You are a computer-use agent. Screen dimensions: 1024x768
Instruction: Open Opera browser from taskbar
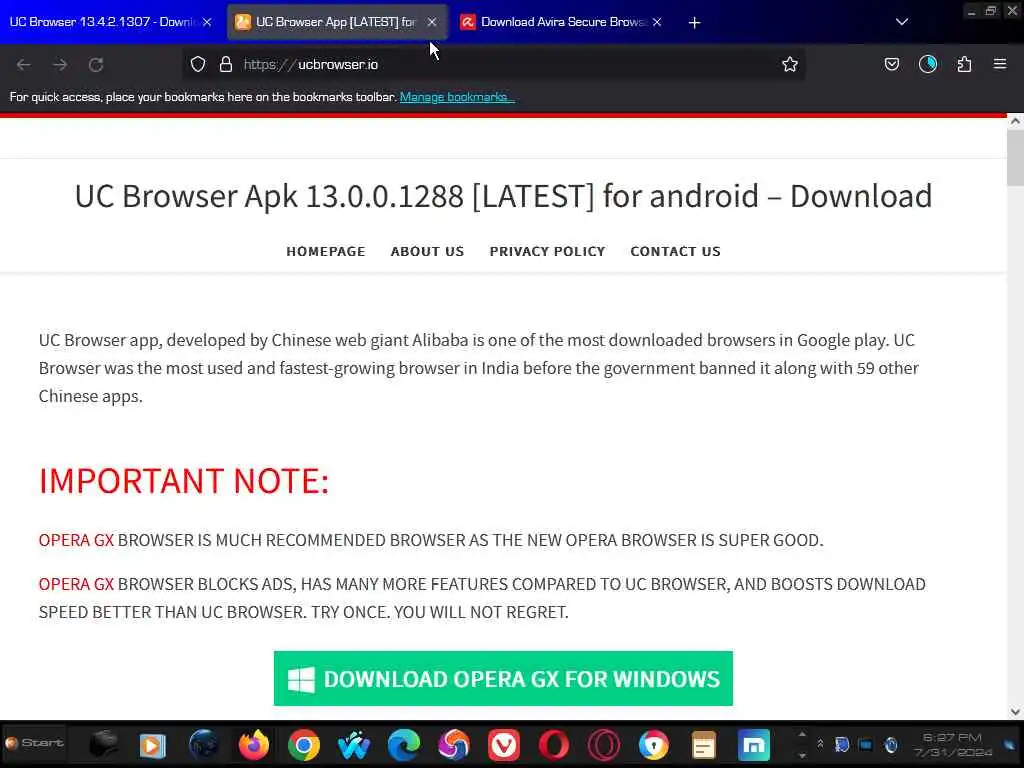[554, 745]
